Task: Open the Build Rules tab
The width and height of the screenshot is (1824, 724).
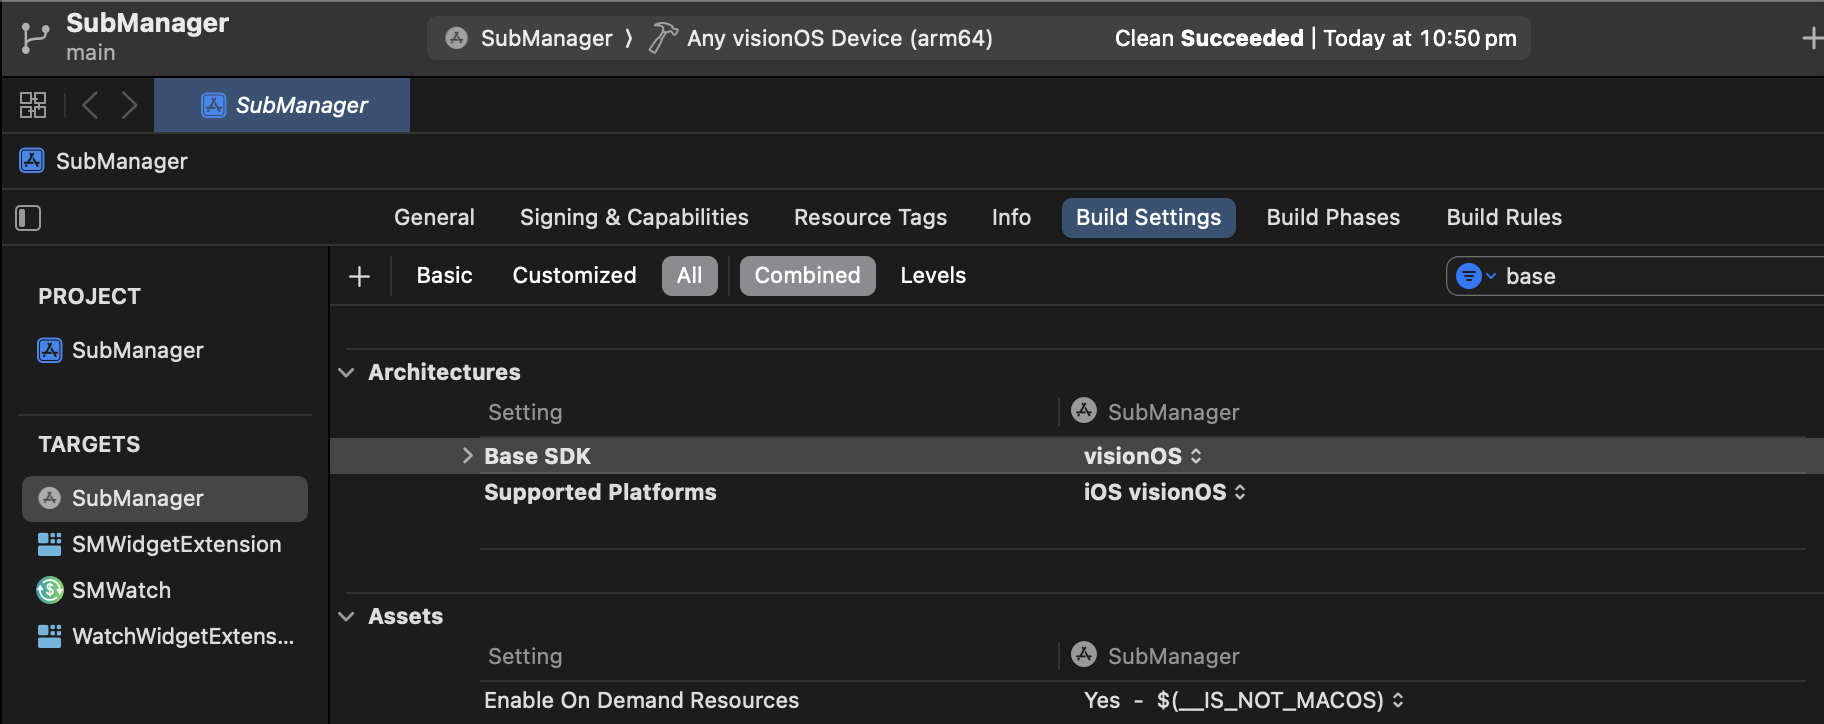Action: coord(1504,217)
